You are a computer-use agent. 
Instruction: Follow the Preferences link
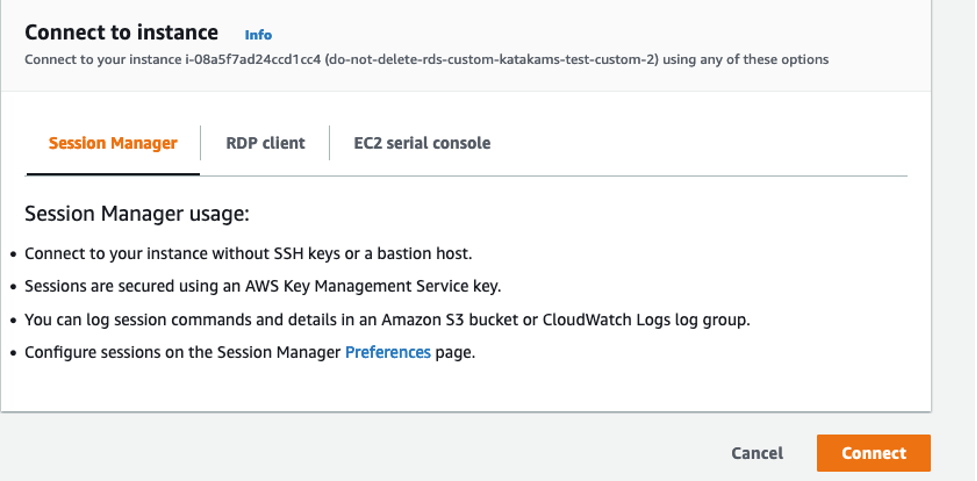click(x=388, y=352)
